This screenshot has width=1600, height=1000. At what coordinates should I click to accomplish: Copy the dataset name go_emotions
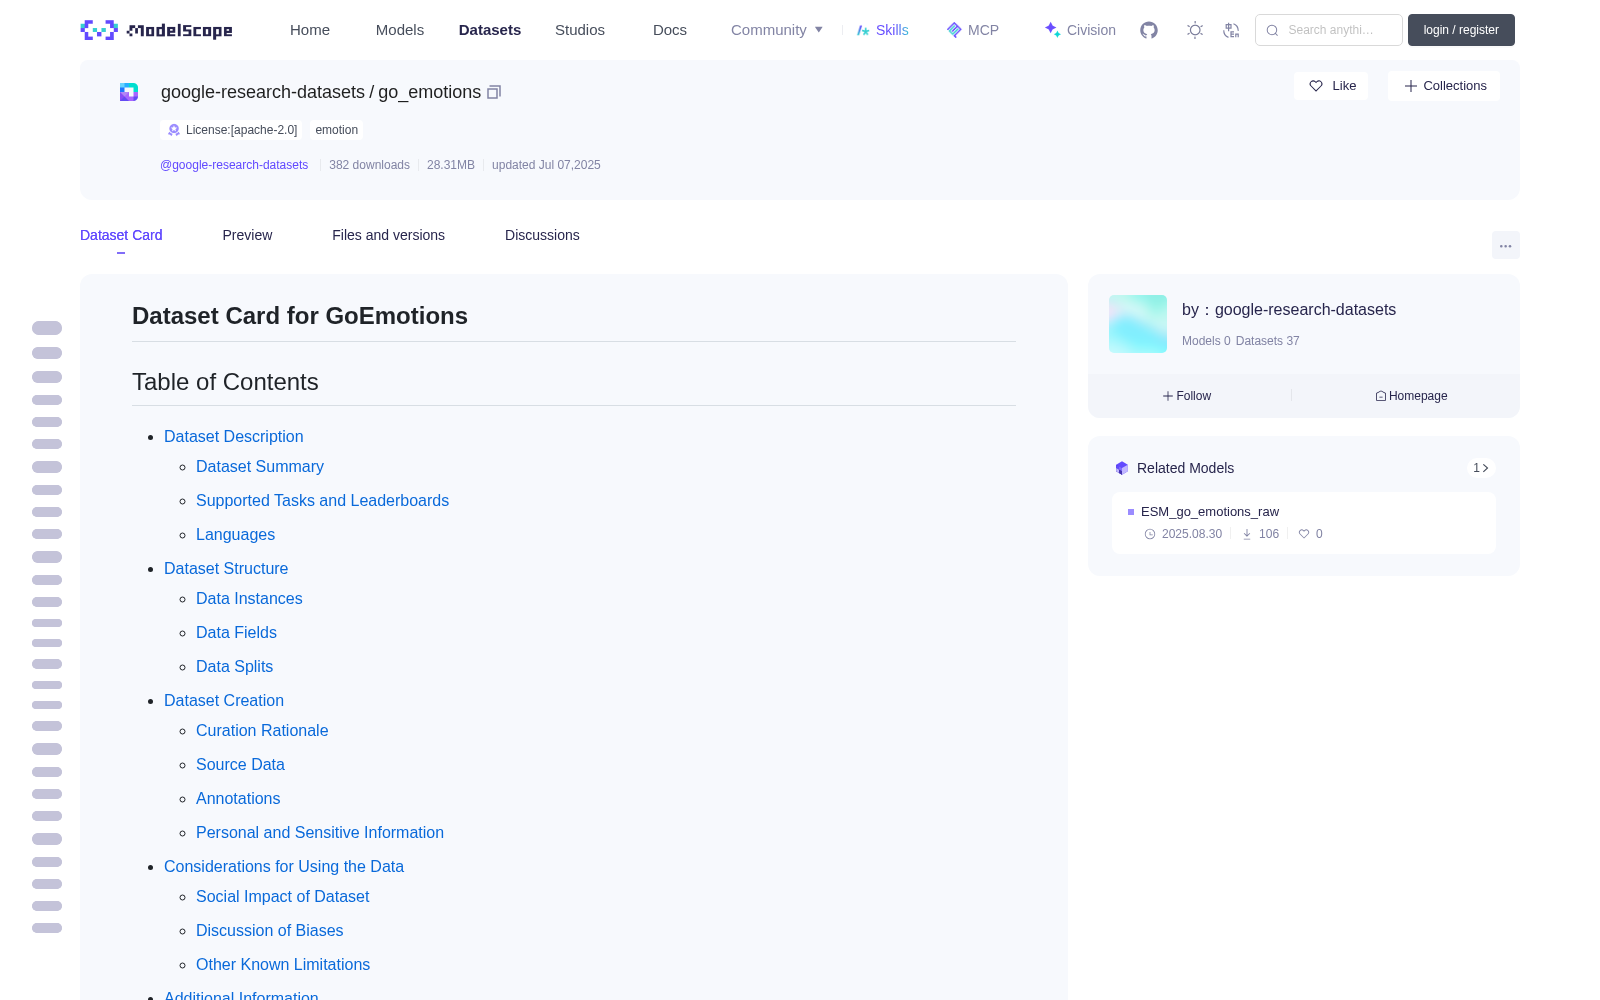(x=494, y=92)
